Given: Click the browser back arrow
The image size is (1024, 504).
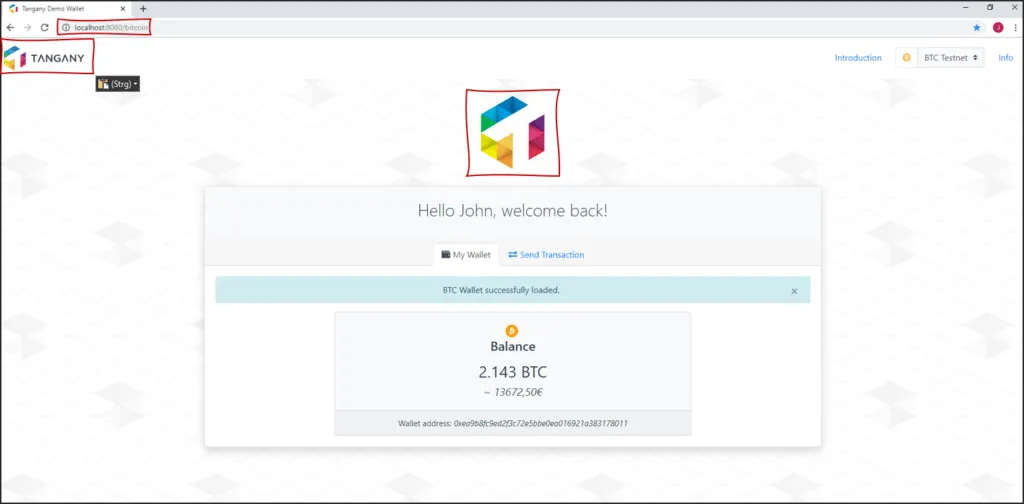Looking at the screenshot, I should click(10, 27).
